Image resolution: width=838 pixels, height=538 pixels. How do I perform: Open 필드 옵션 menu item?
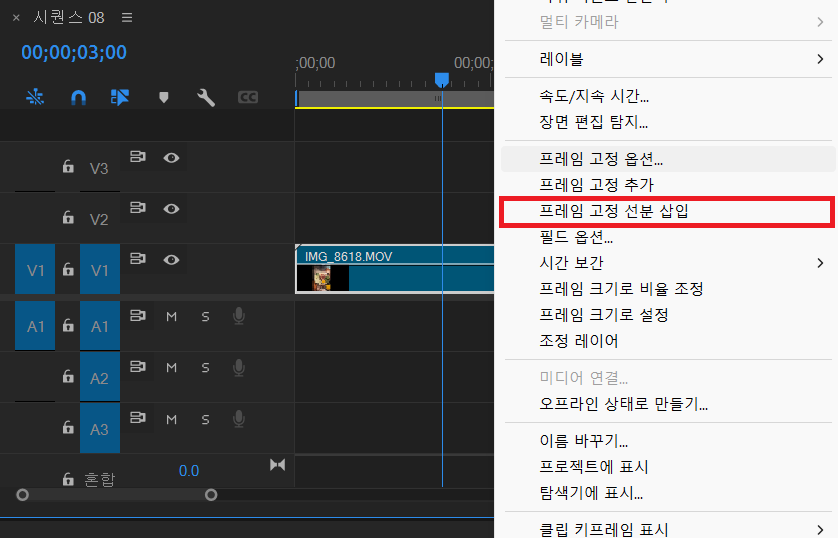point(668,237)
